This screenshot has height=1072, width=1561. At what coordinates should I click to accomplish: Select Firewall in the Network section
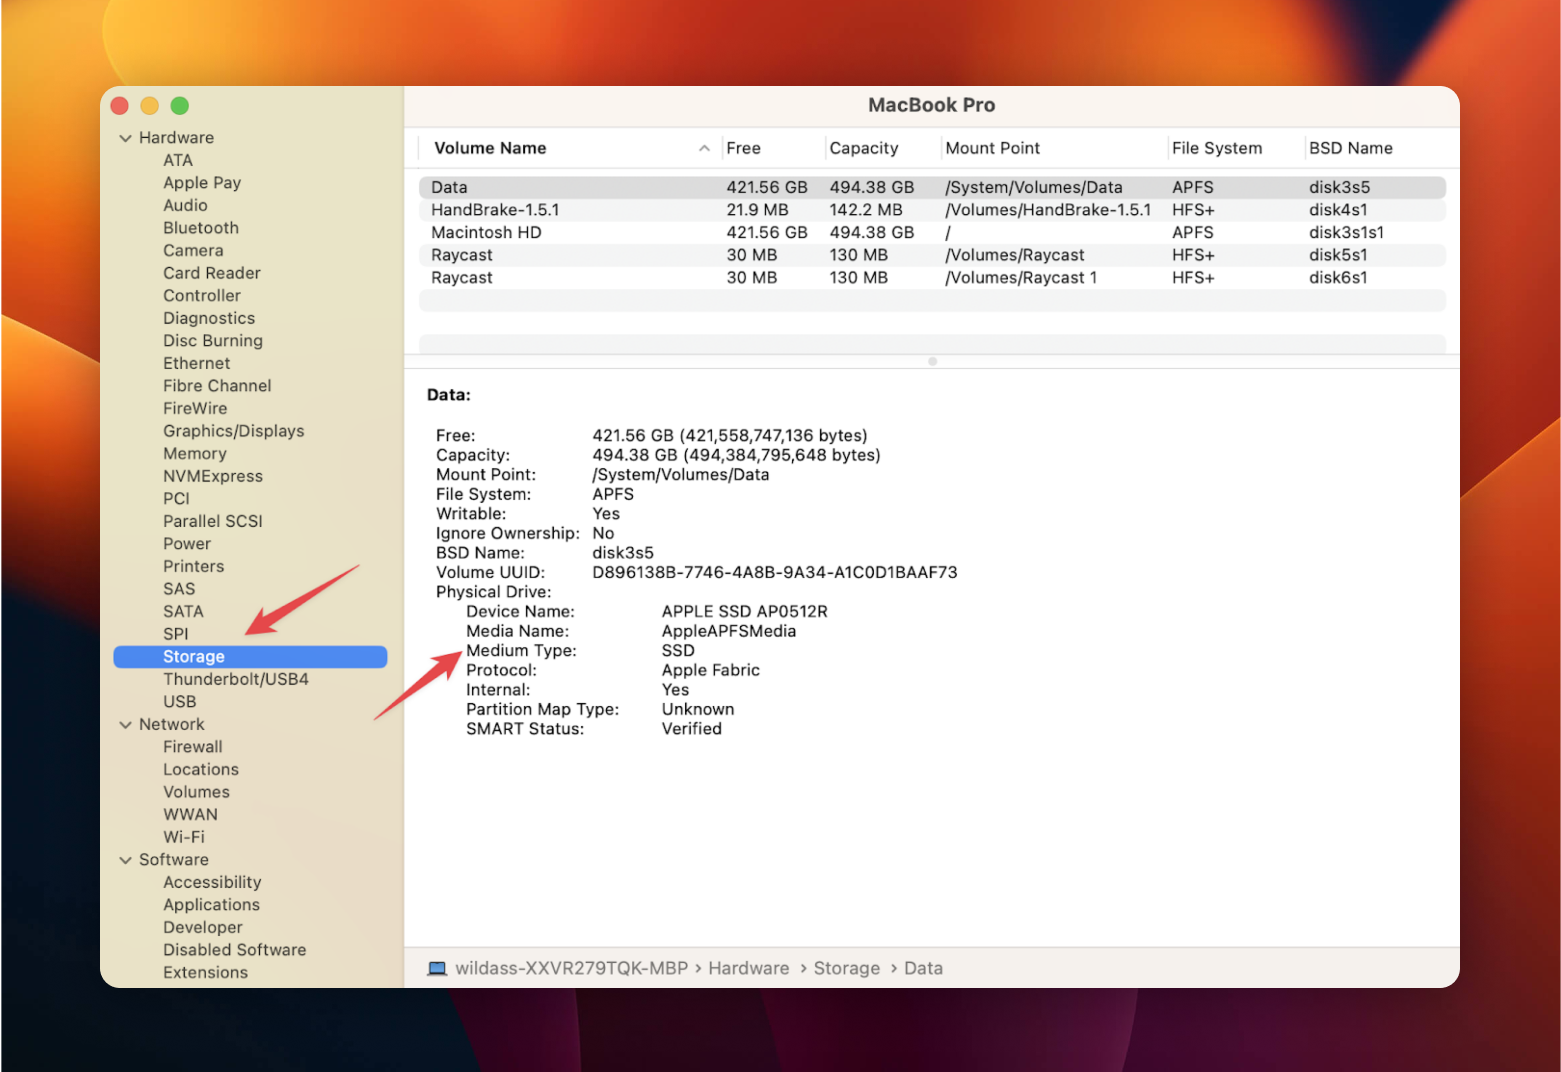coord(192,746)
